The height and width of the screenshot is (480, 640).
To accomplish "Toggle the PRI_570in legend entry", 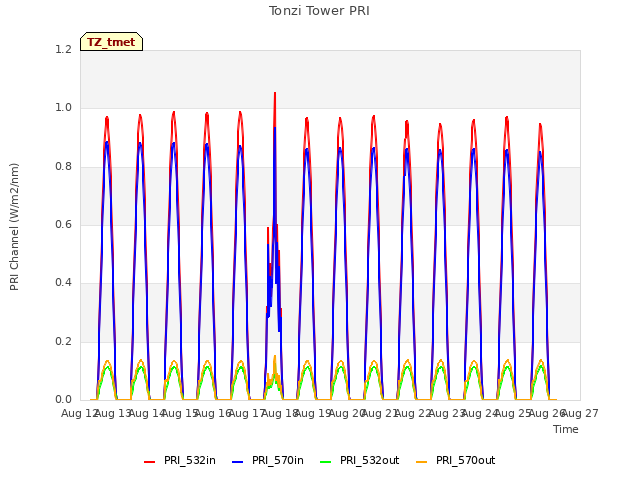I will click(268, 460).
